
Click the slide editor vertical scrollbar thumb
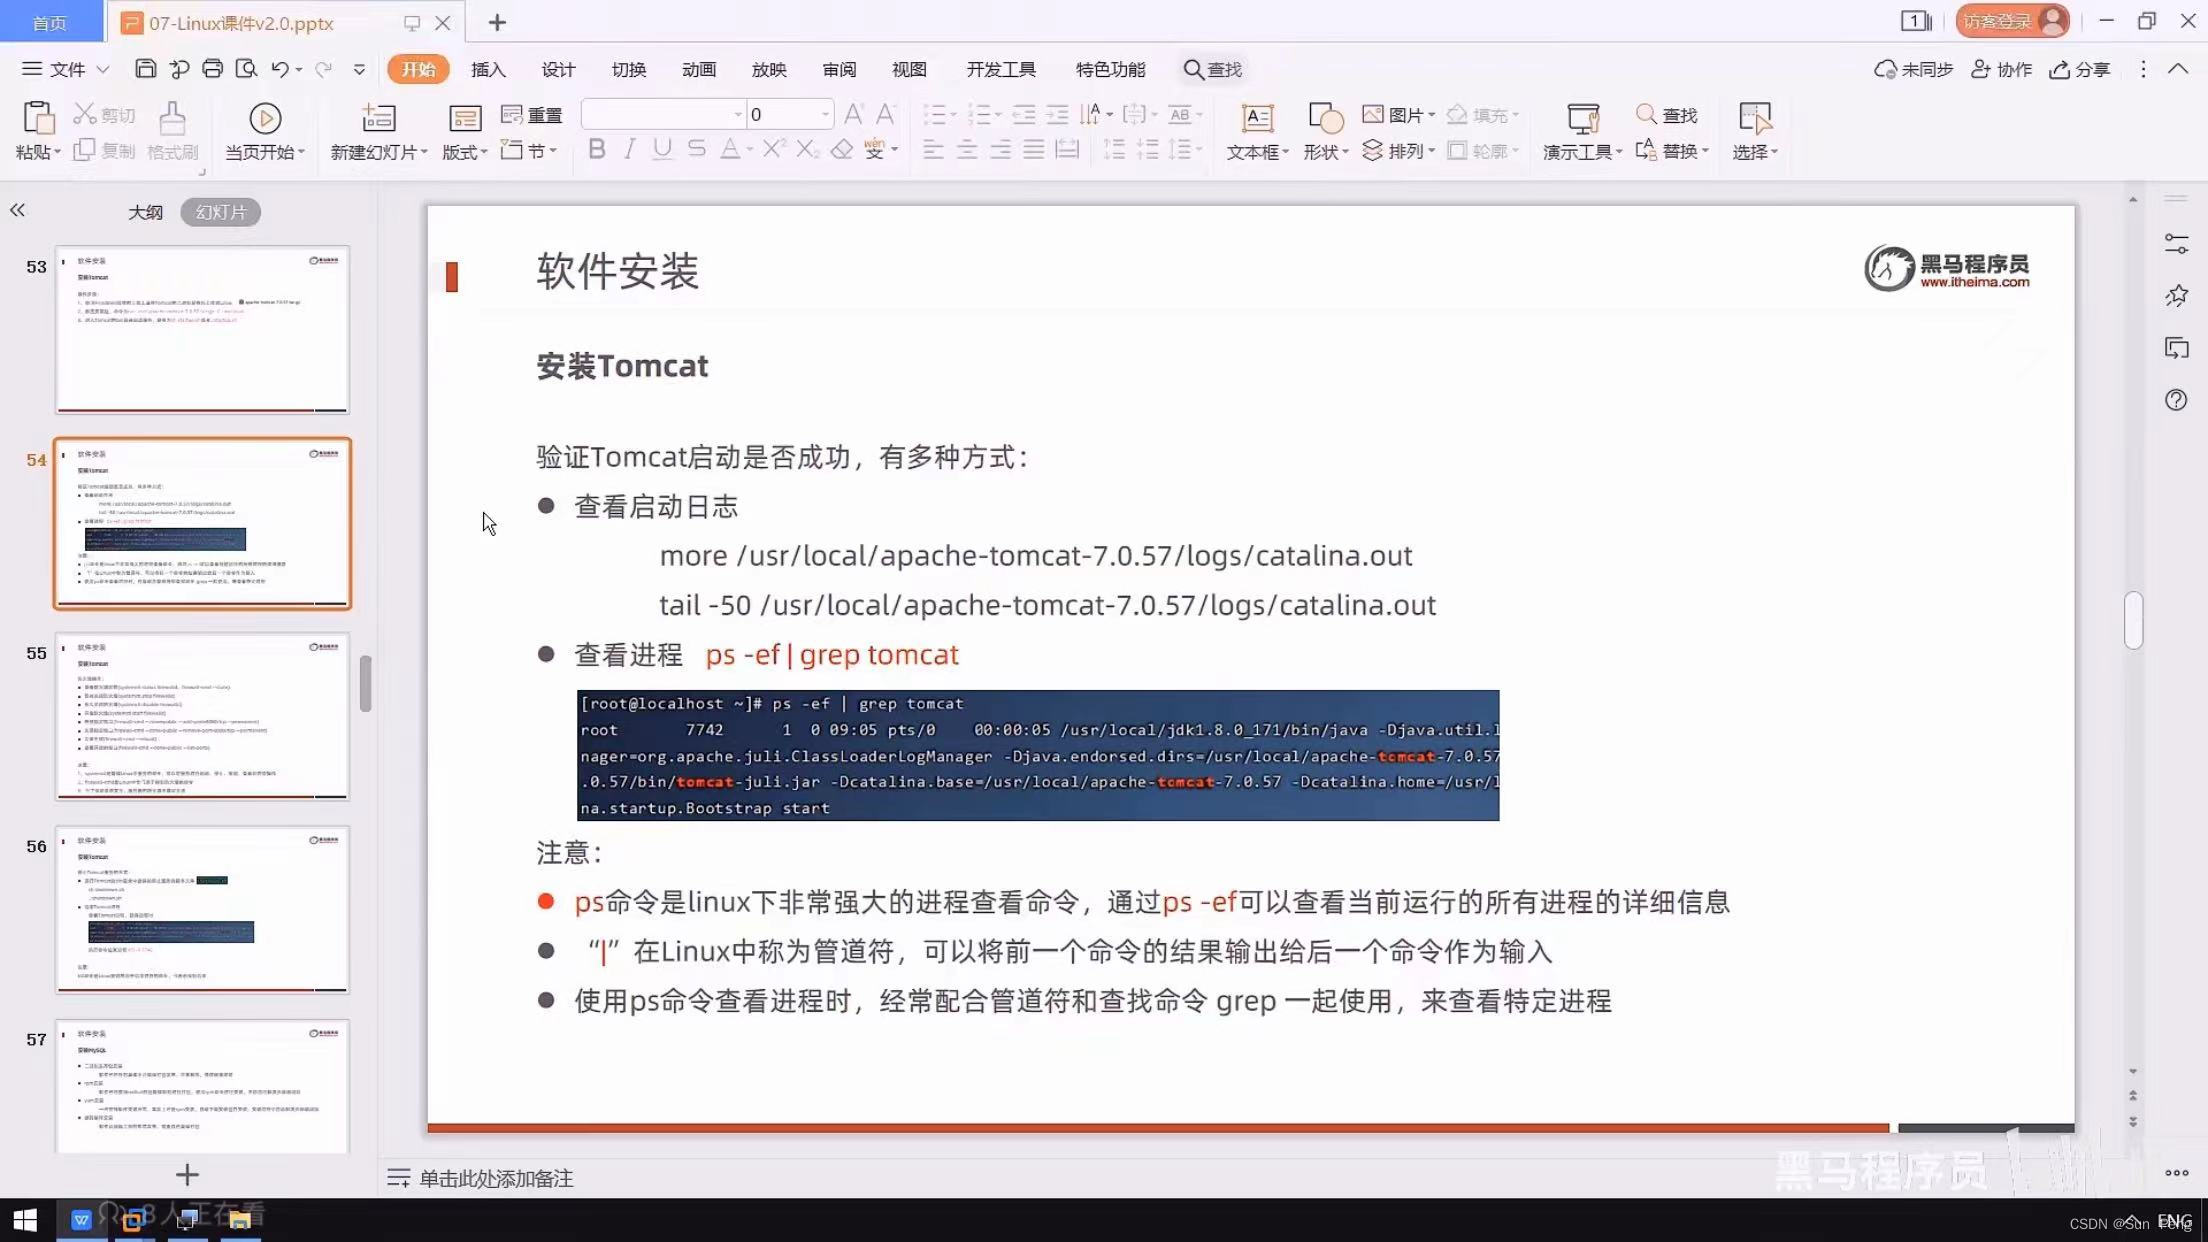[x=2133, y=620]
